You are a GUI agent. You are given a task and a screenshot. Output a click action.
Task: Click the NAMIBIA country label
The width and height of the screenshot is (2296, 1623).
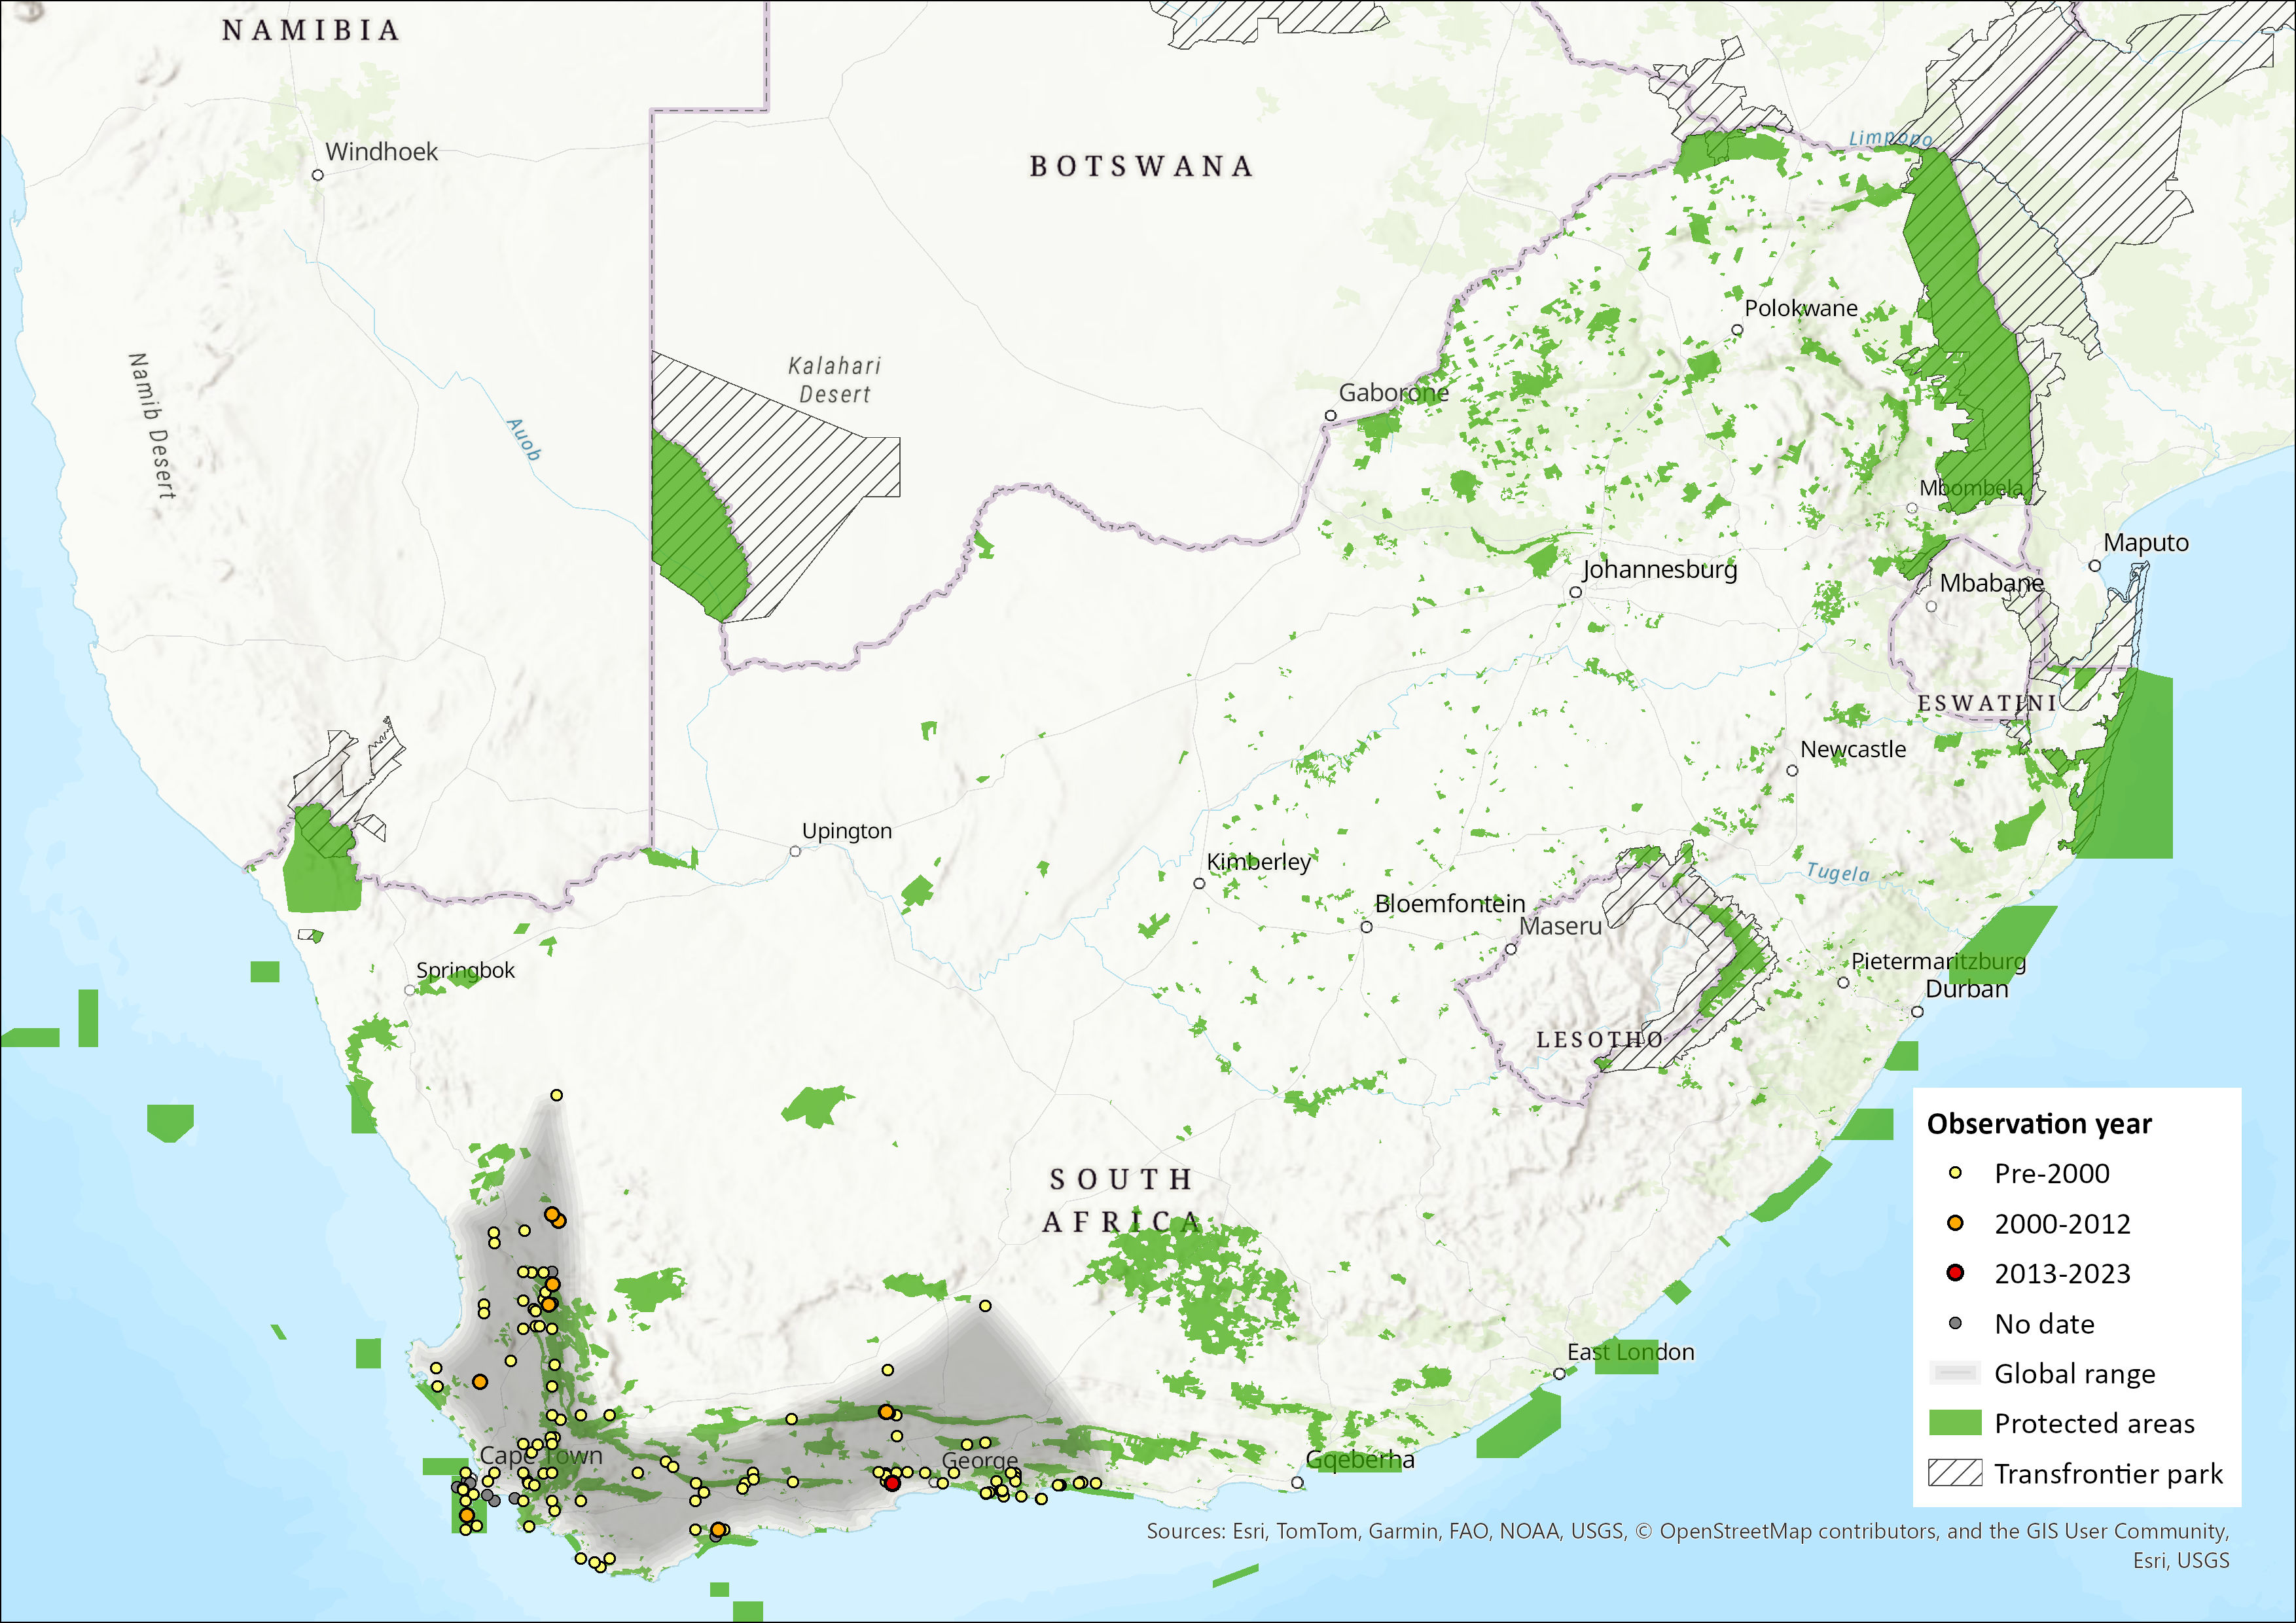(311, 30)
